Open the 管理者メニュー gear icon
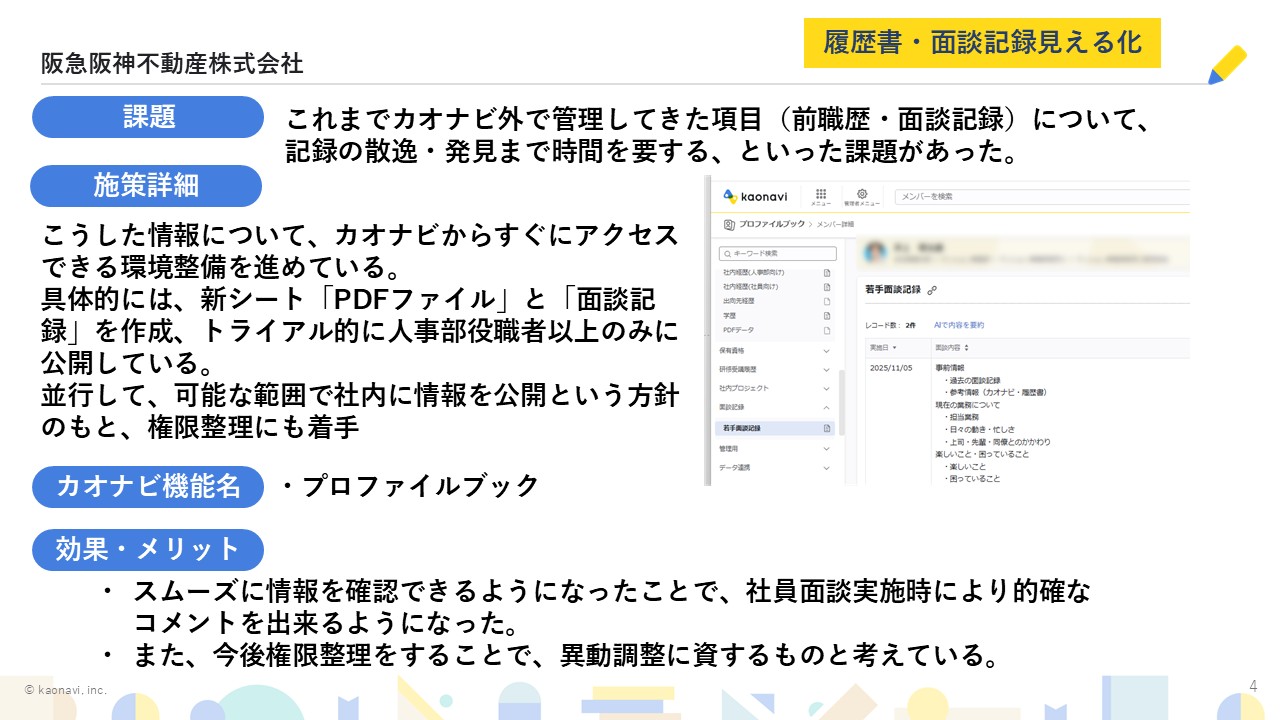This screenshot has height=720, width=1280. point(862,194)
